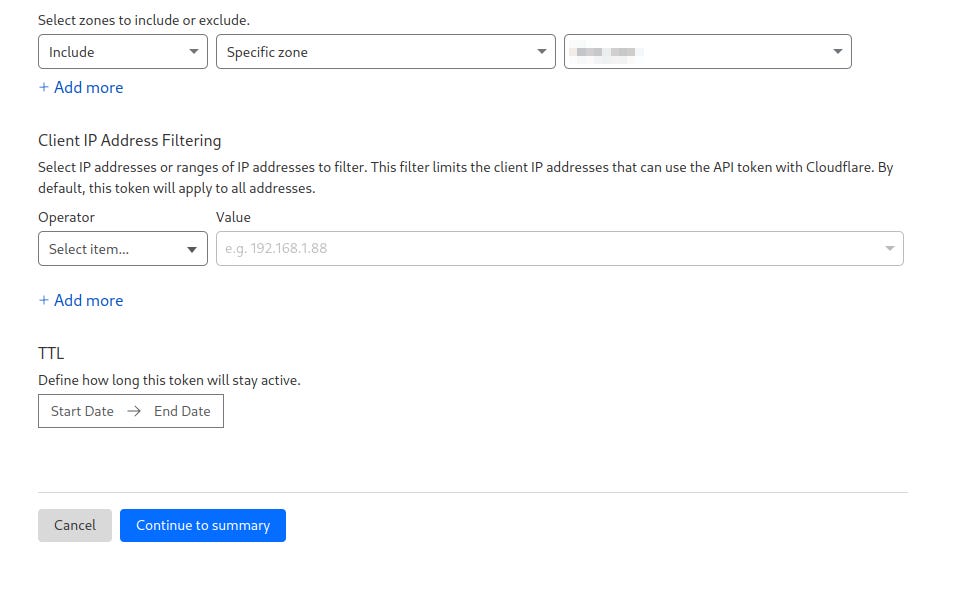Click the chevron on the zone name selector
The height and width of the screenshot is (600, 974).
[x=838, y=51]
